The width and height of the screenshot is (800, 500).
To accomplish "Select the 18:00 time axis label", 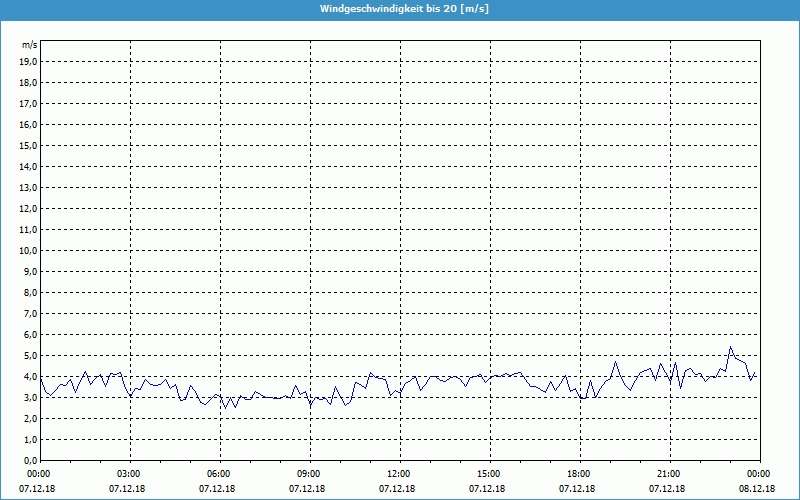I will coord(578,473).
